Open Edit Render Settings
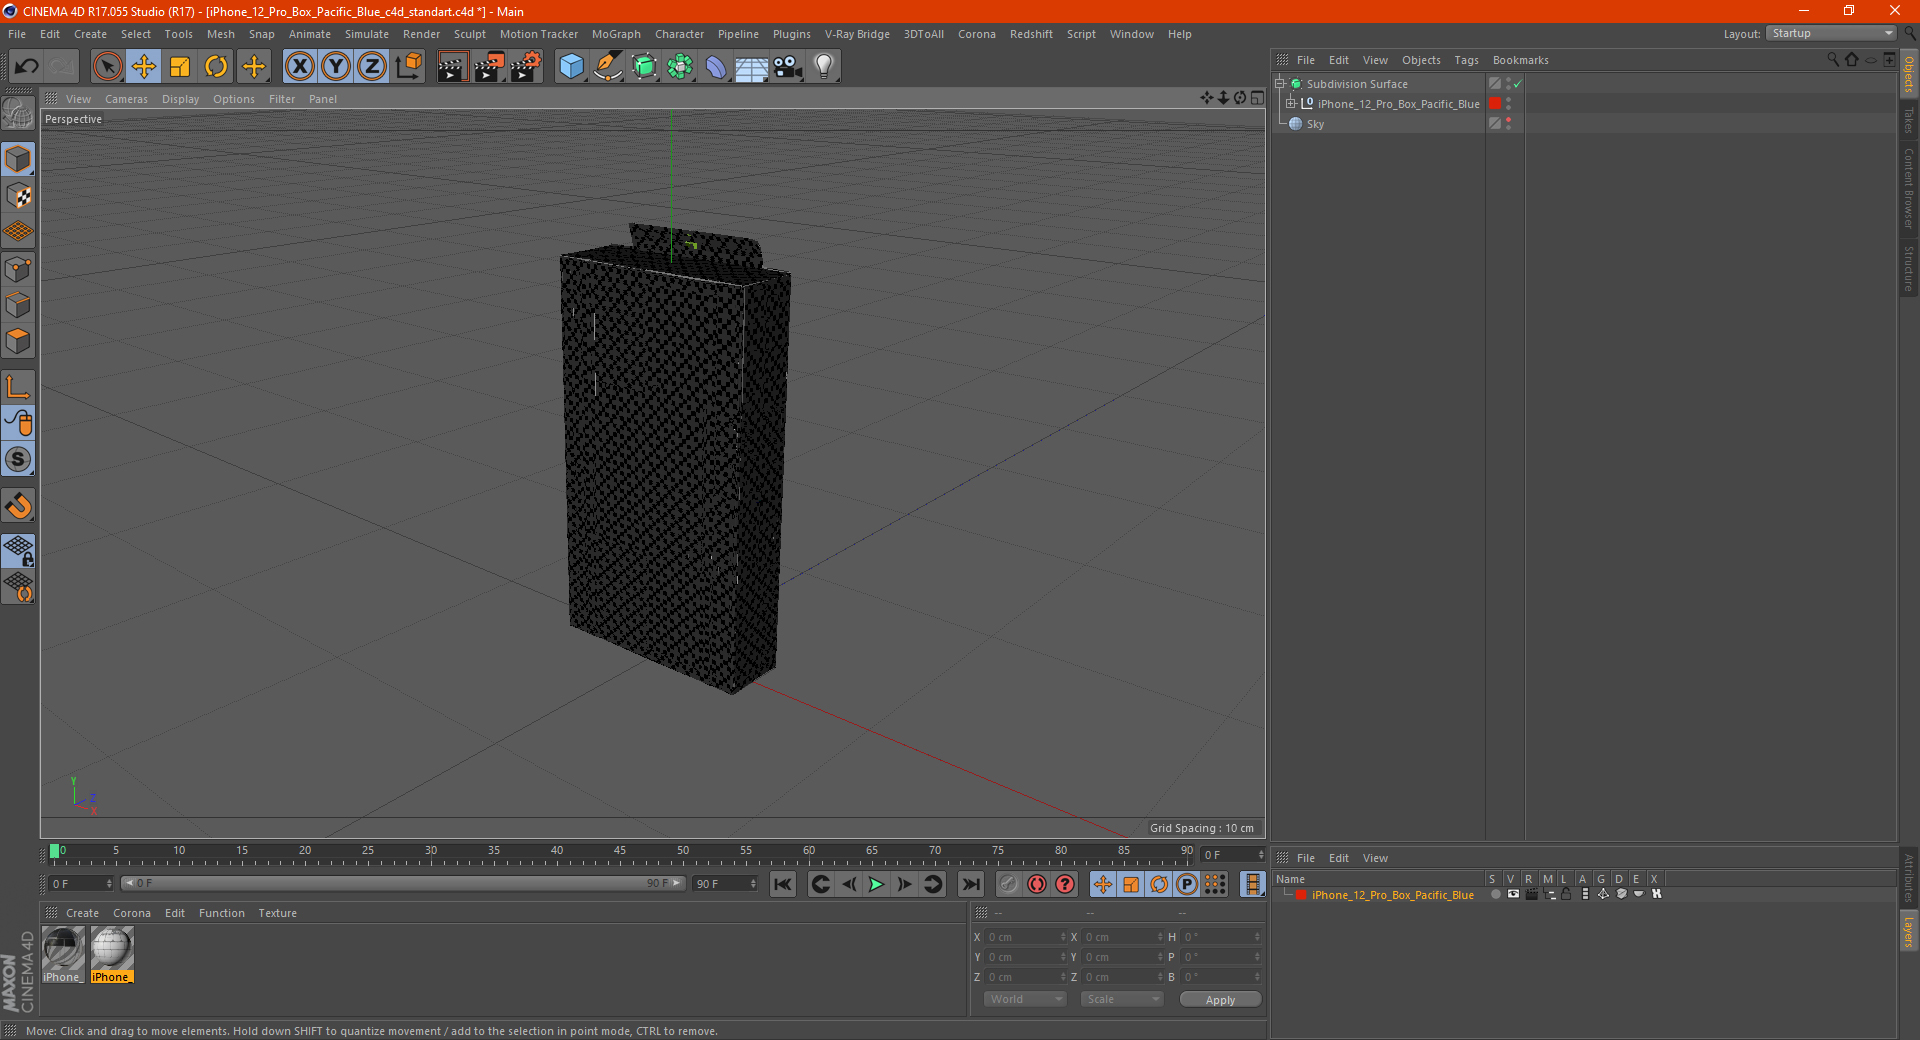This screenshot has width=1920, height=1040. tap(526, 67)
